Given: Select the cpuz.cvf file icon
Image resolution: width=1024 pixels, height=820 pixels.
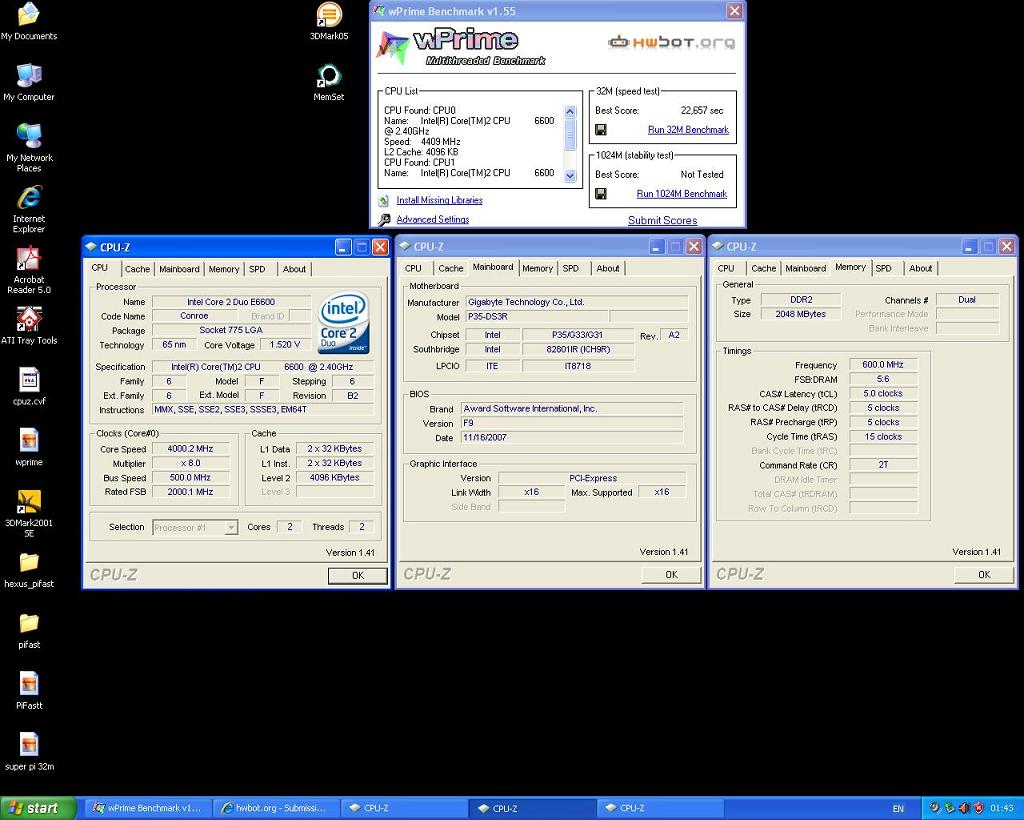Looking at the screenshot, I should point(29,386).
